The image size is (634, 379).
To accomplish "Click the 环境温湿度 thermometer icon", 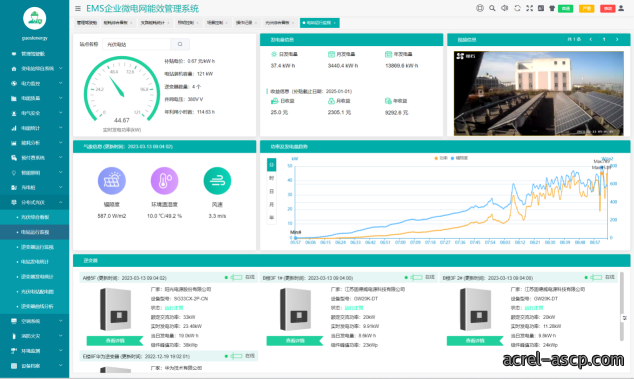I will tap(164, 181).
